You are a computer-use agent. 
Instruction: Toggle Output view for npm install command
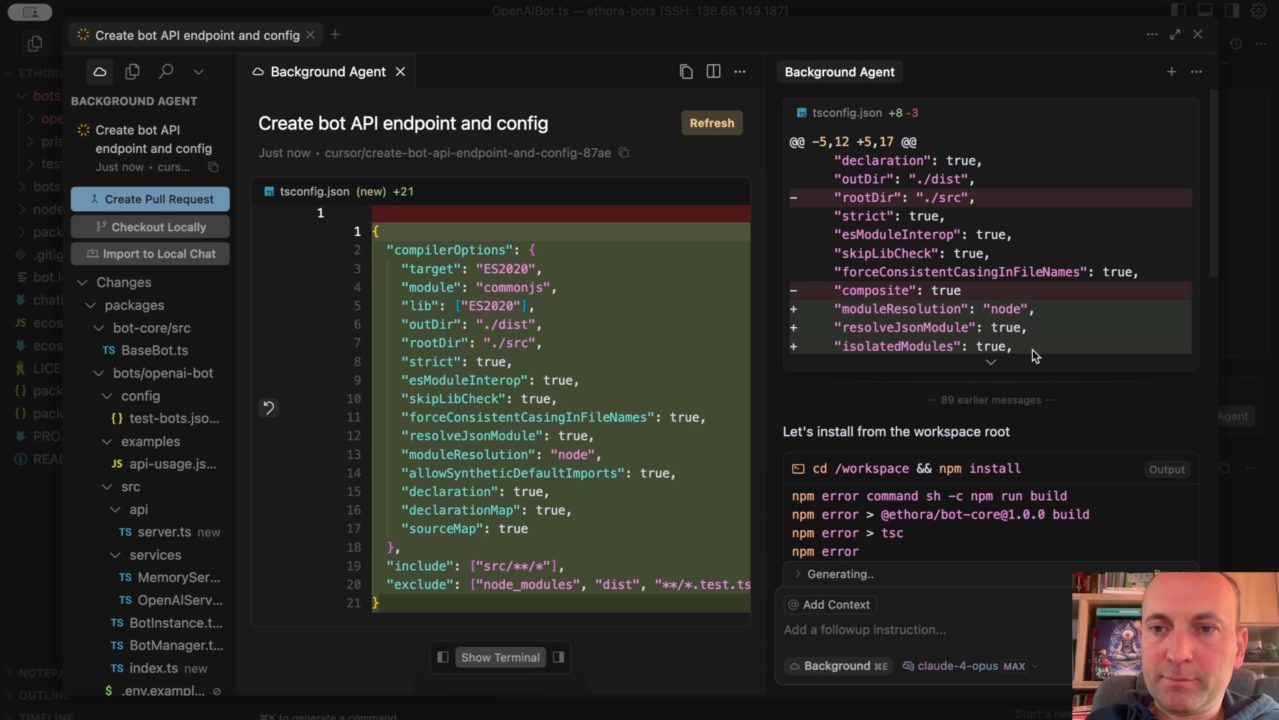point(1166,469)
